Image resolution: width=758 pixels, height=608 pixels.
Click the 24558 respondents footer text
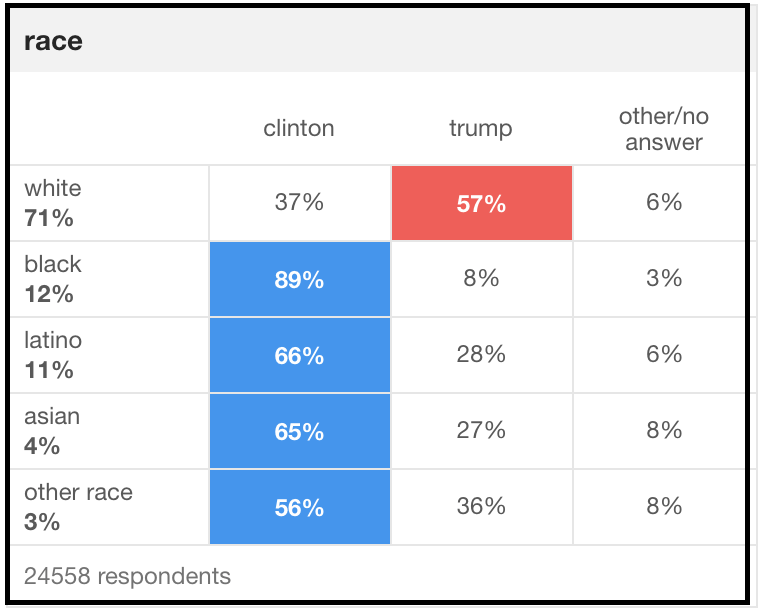(x=127, y=576)
